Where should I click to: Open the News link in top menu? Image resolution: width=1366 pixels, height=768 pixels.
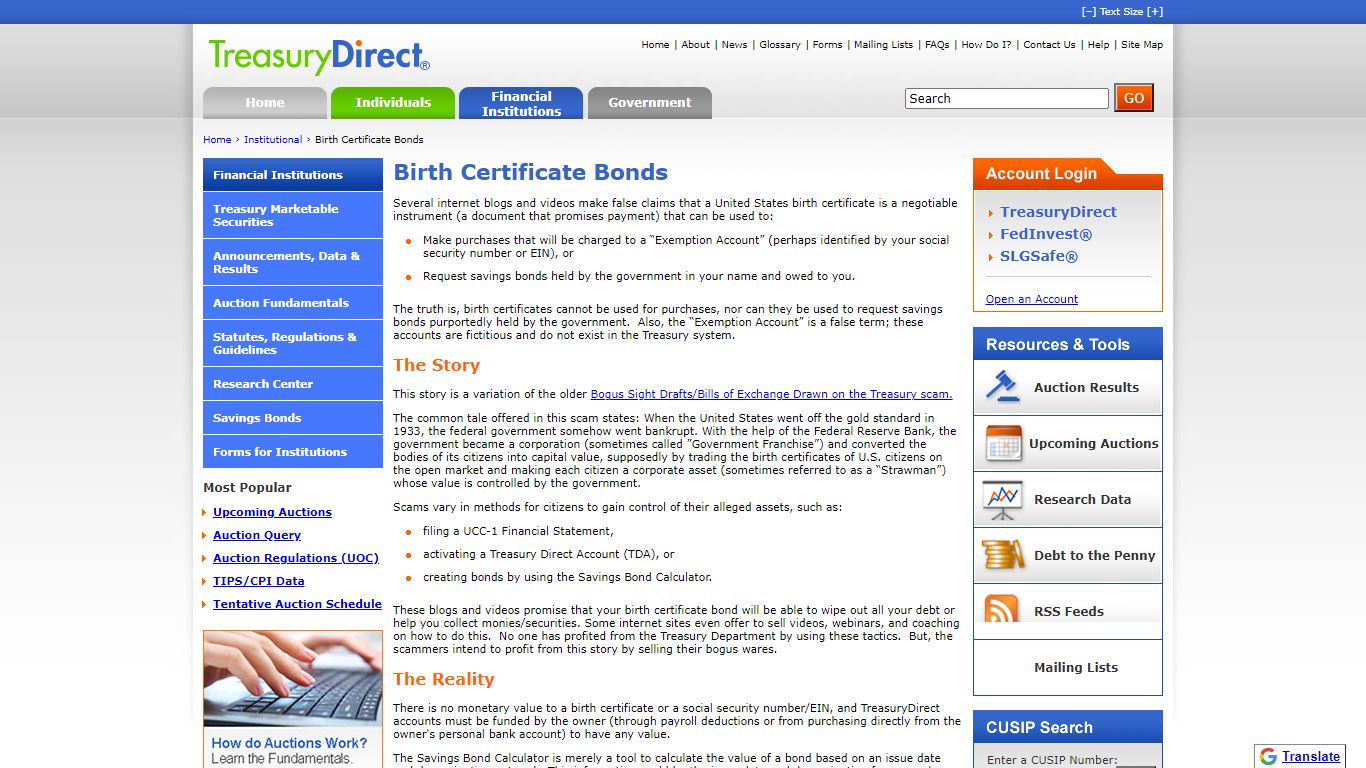(735, 44)
